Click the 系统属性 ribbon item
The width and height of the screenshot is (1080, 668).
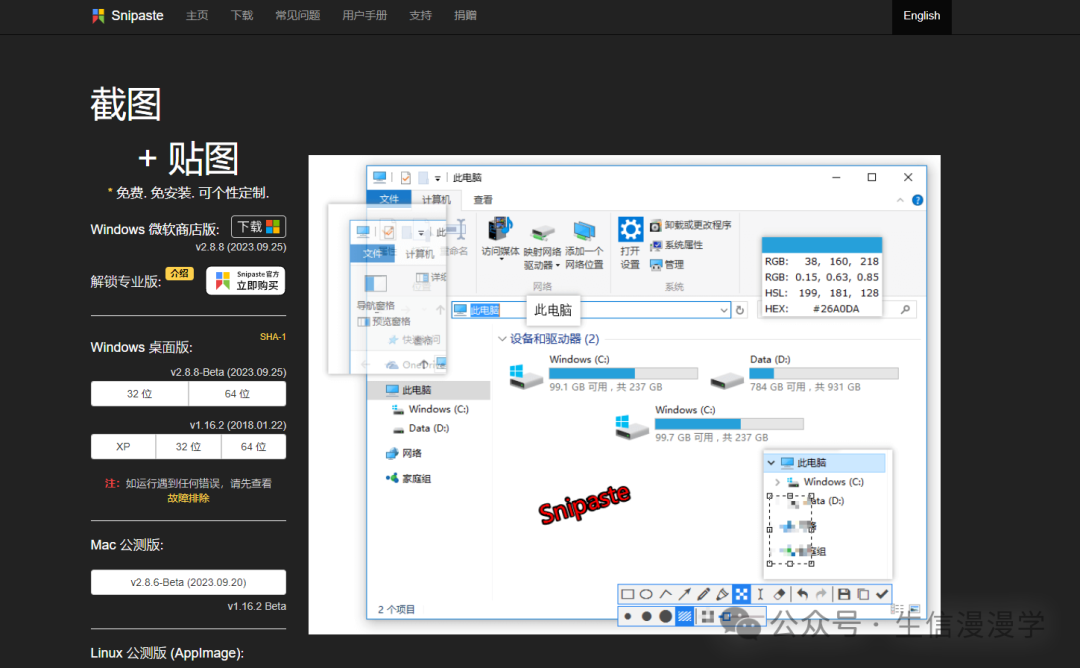(x=676, y=245)
